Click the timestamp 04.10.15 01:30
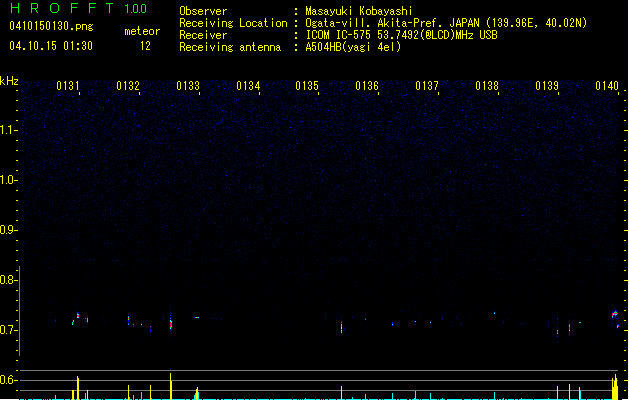Image resolution: width=629 pixels, height=400 pixels. pos(51,46)
